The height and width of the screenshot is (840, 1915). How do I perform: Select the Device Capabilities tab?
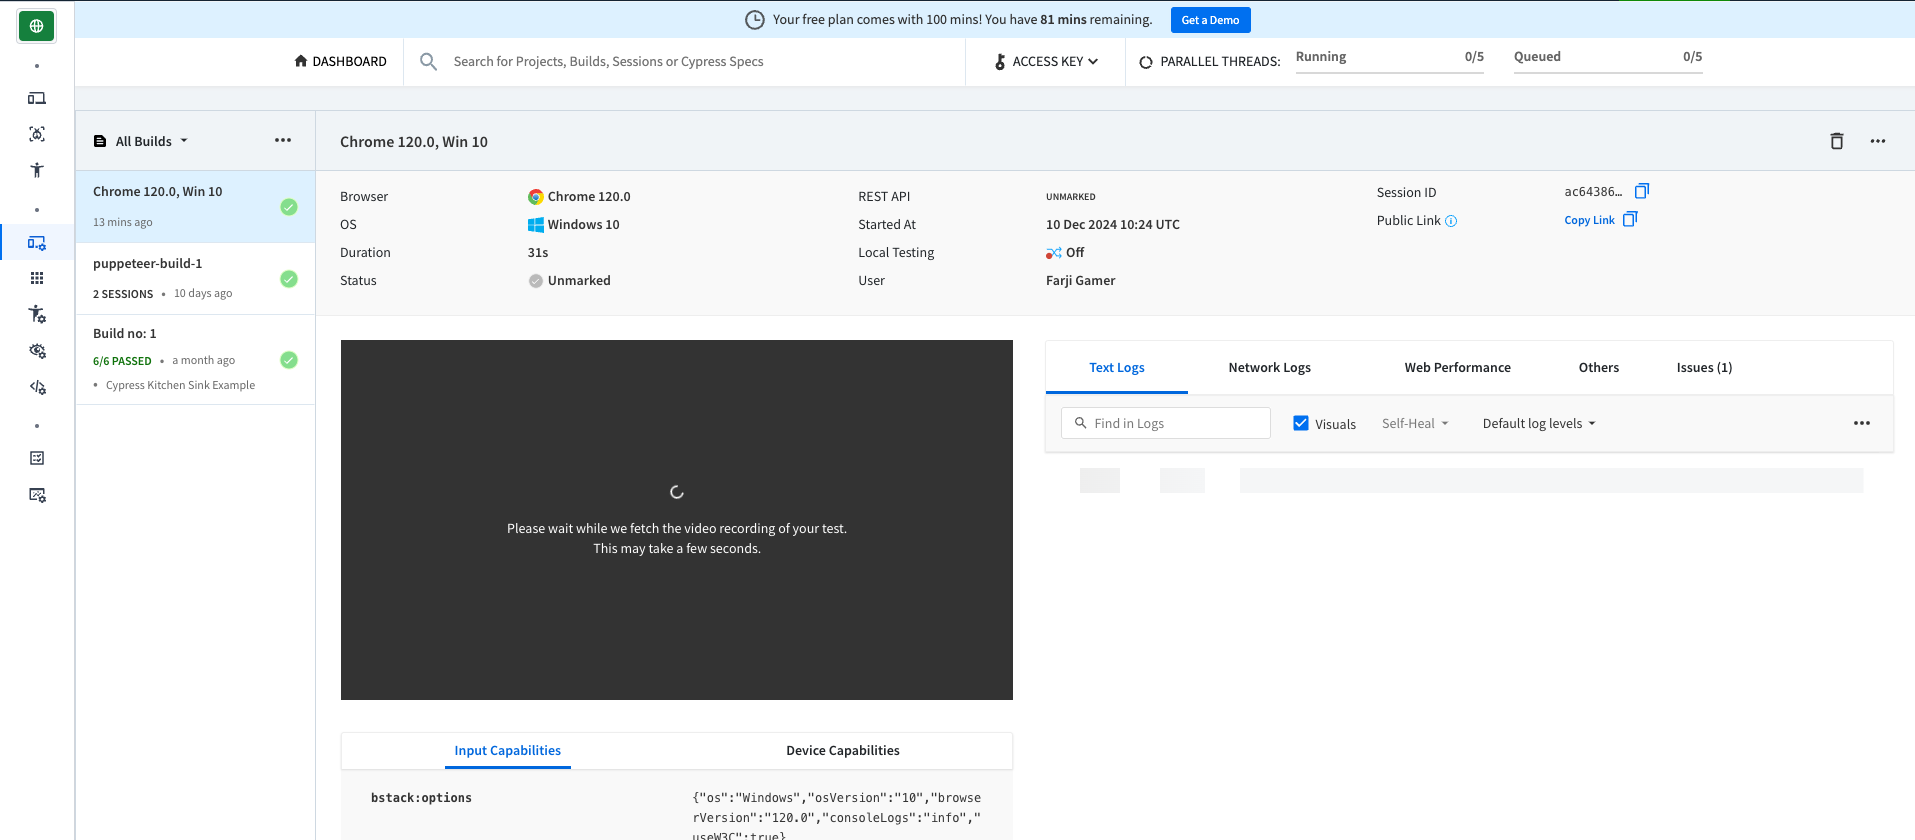[x=842, y=750]
